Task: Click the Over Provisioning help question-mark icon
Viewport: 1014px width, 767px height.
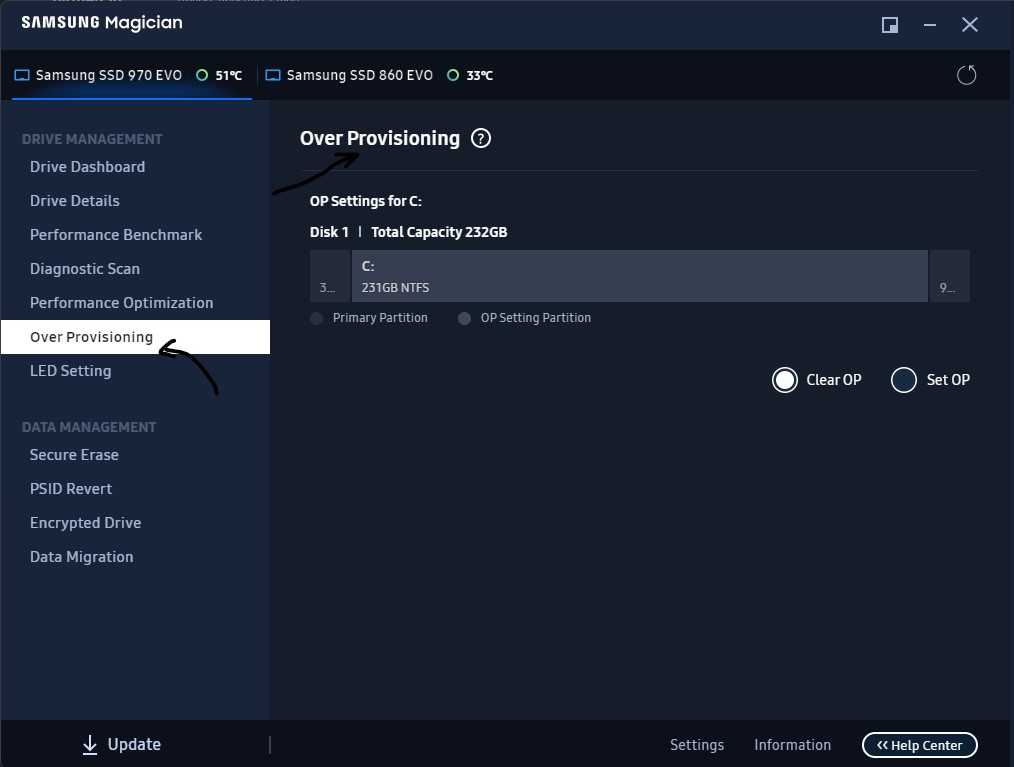Action: point(480,138)
